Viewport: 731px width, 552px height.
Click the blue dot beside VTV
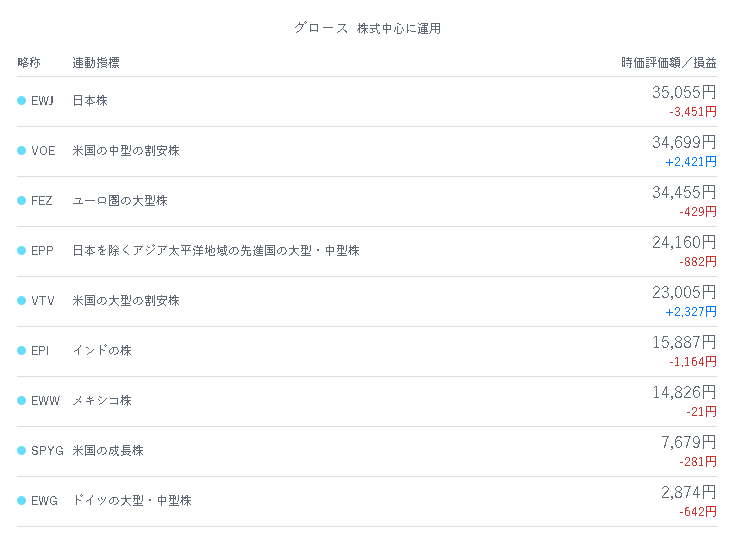[21, 301]
